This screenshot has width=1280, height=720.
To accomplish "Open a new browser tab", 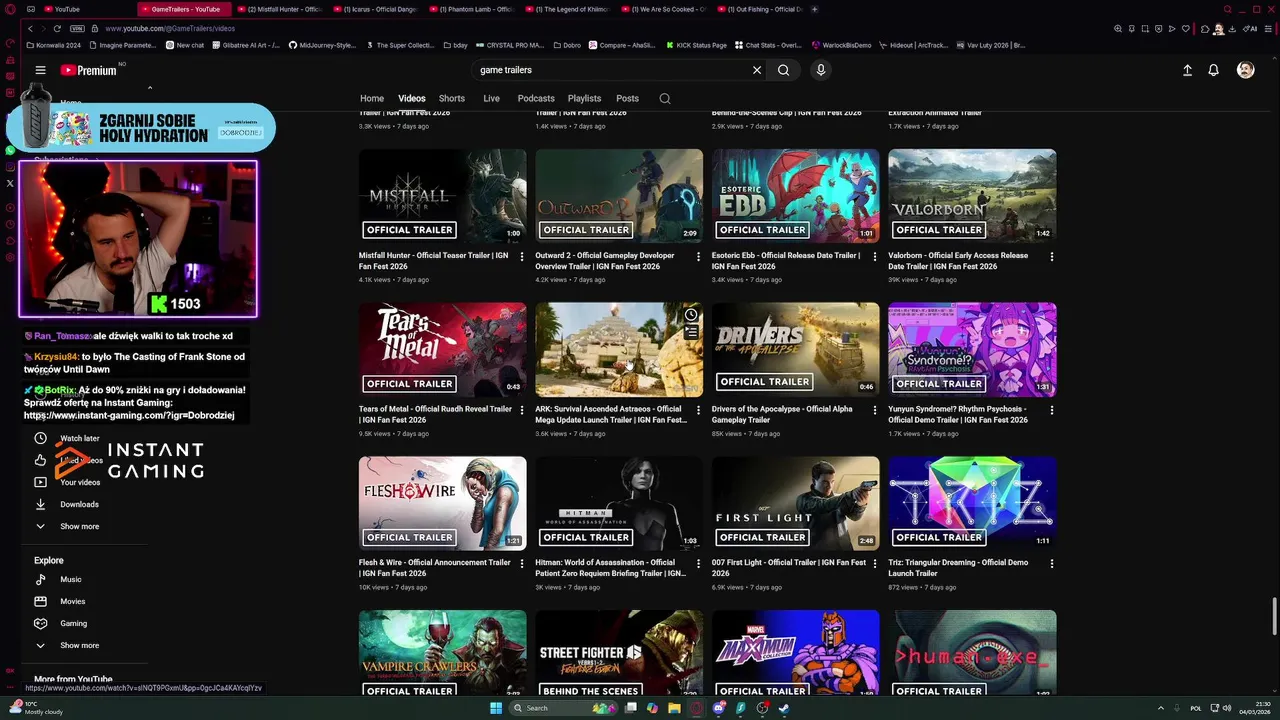I will coord(814,9).
